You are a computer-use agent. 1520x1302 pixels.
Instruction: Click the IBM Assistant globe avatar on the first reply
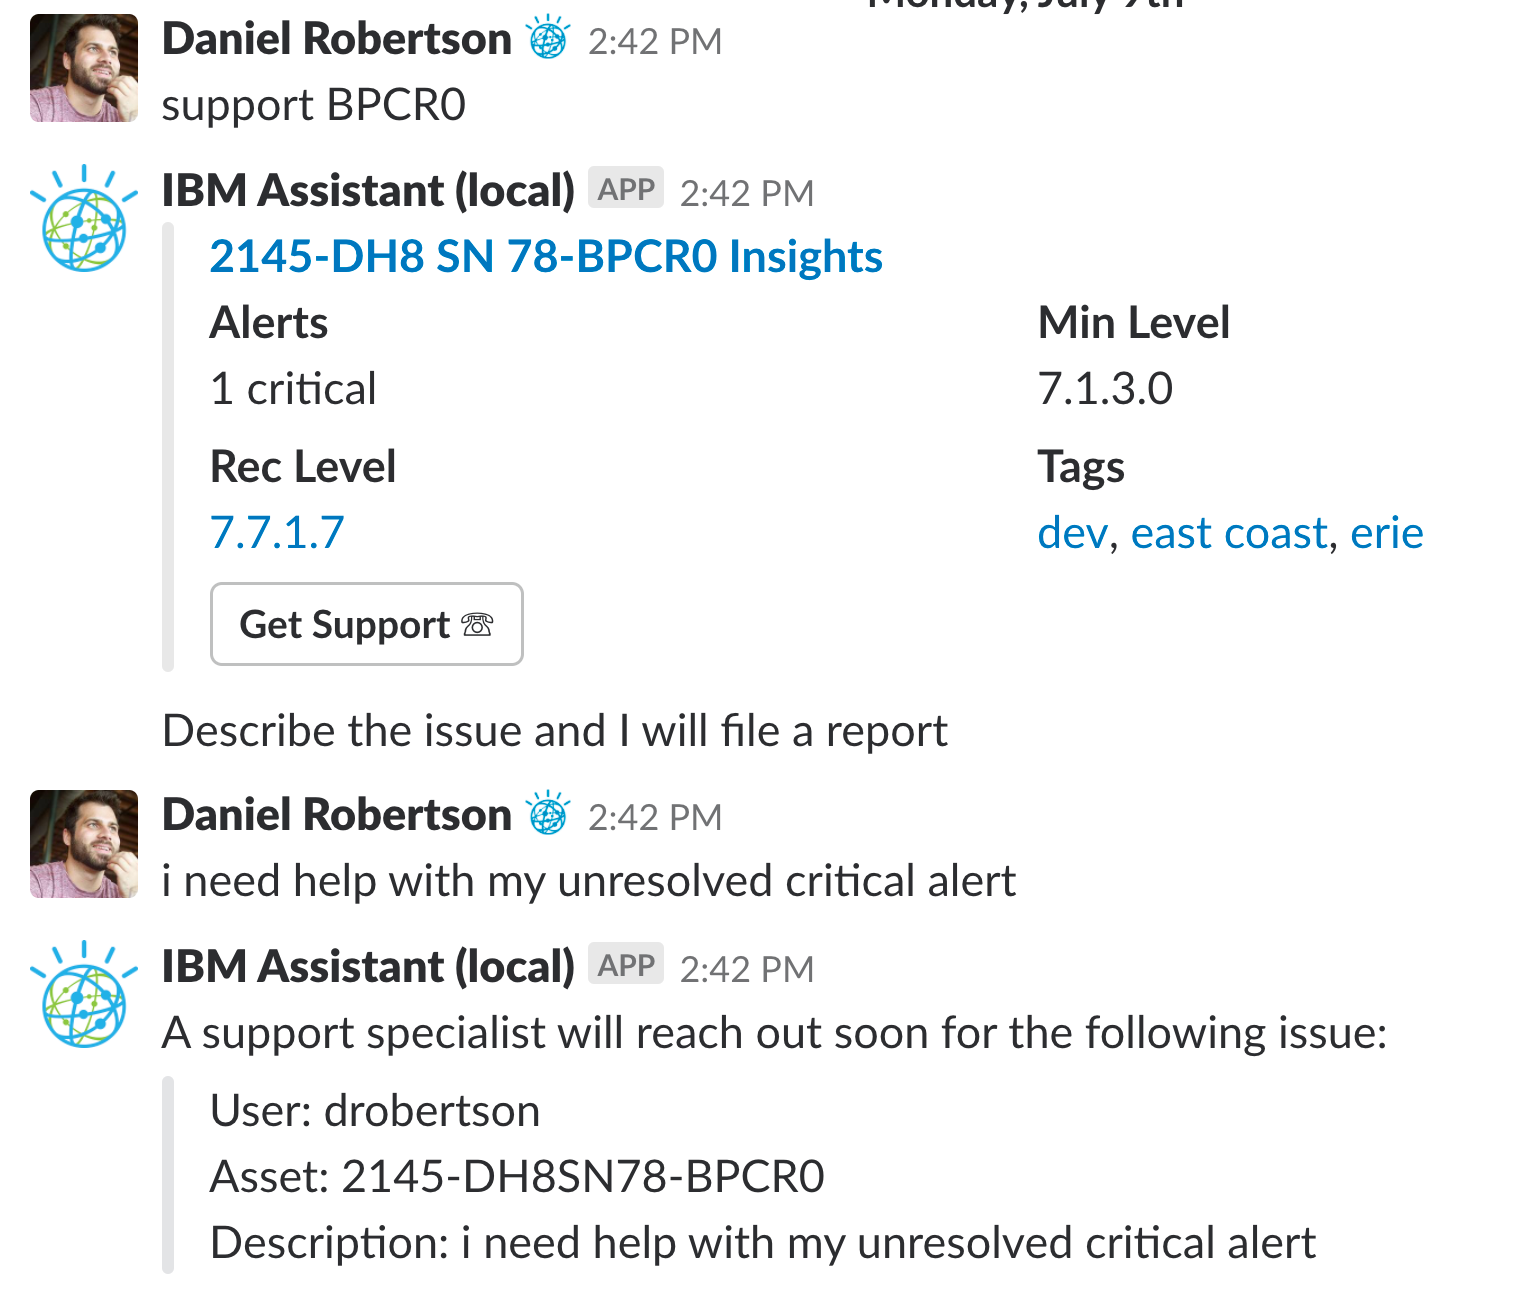pyautogui.click(x=84, y=218)
